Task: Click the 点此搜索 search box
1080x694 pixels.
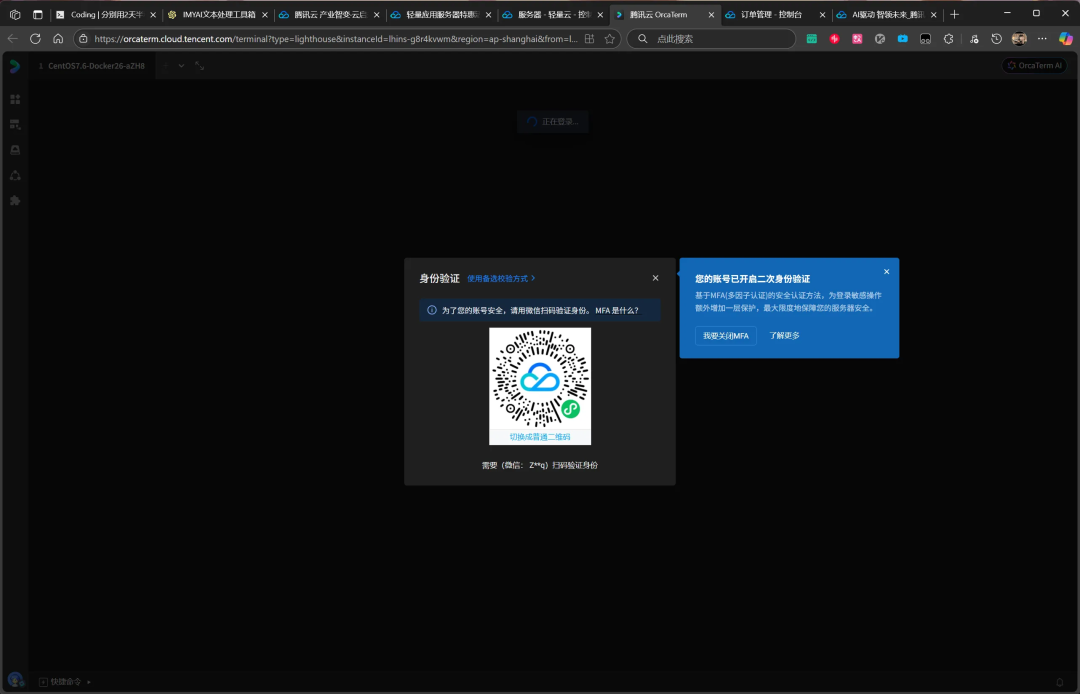Action: [712, 39]
